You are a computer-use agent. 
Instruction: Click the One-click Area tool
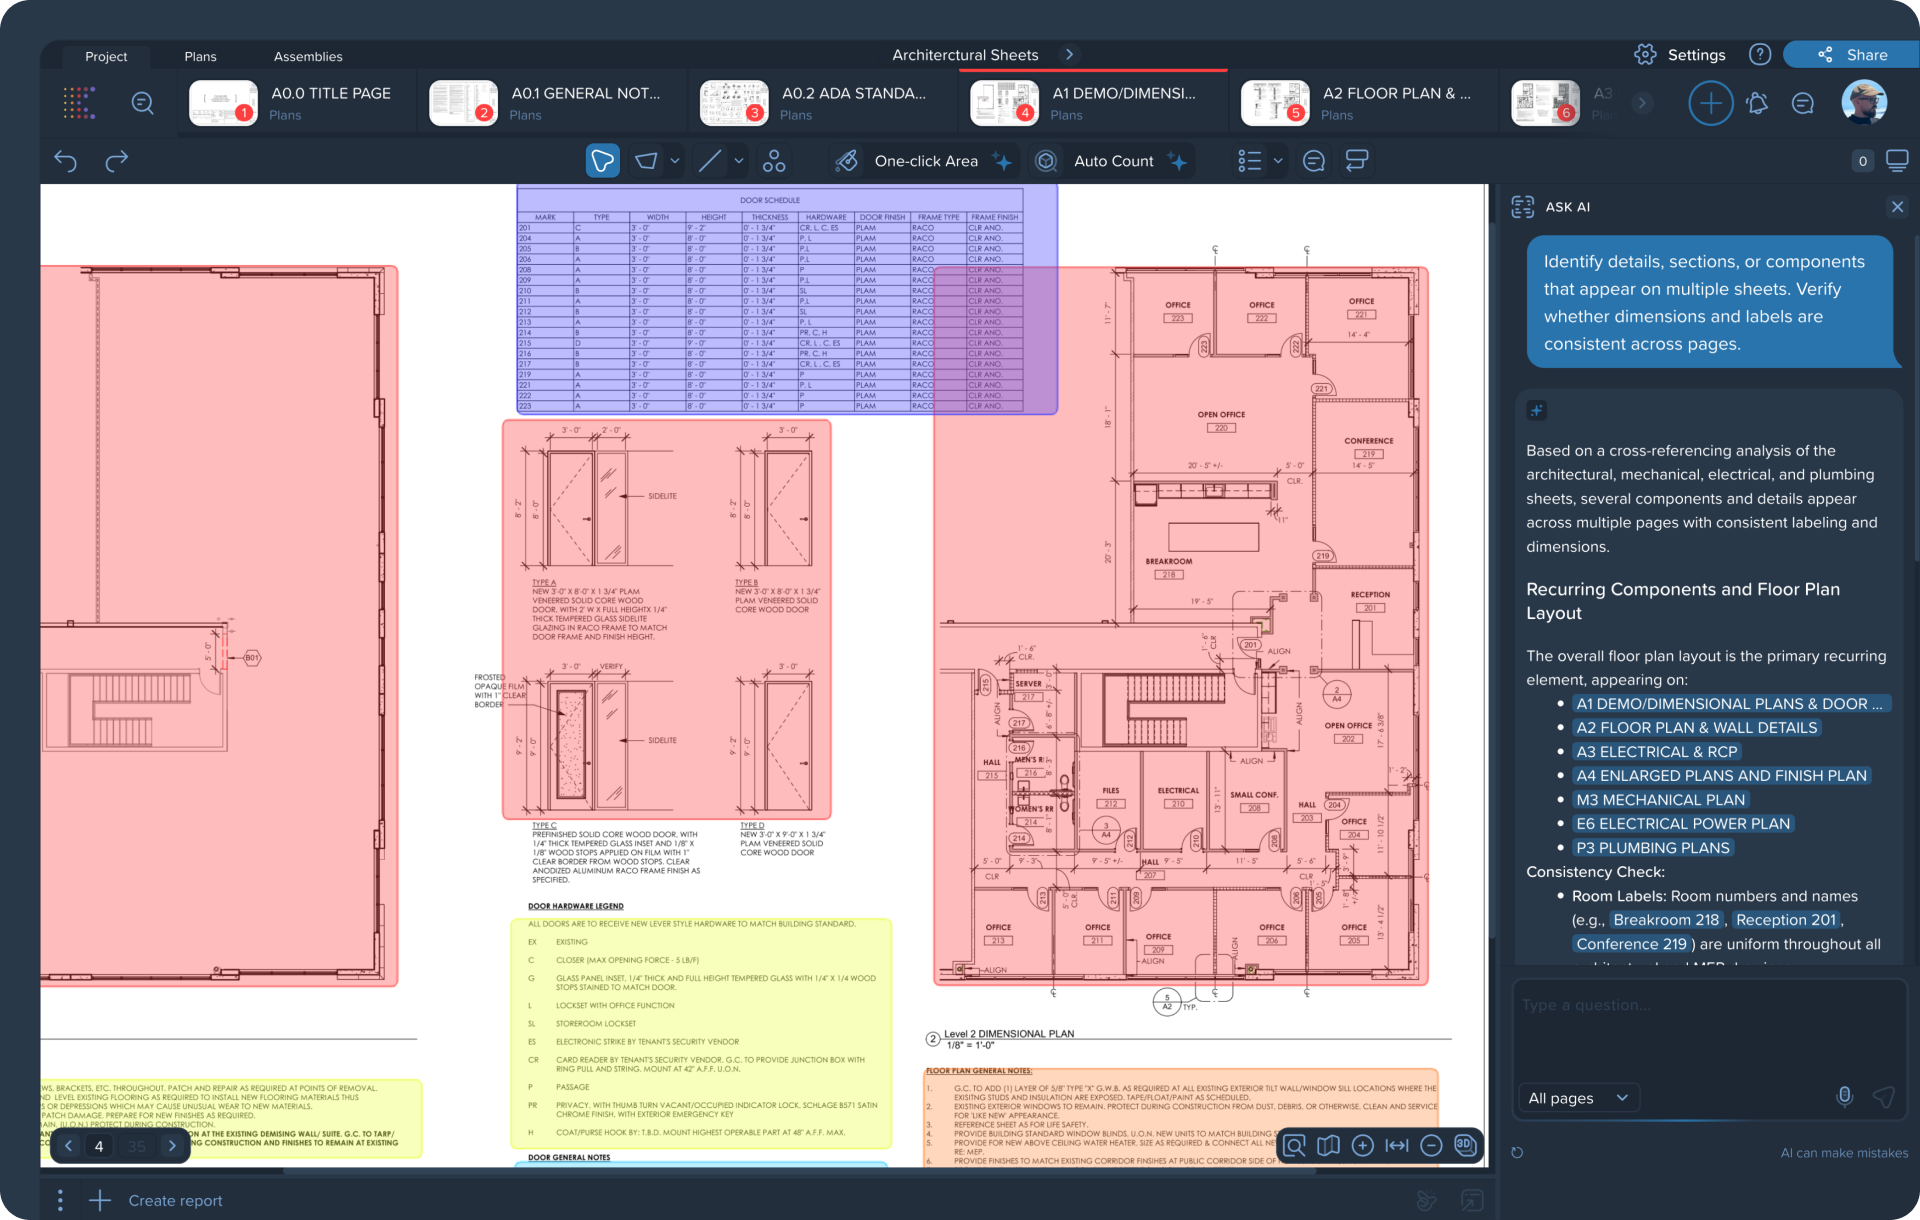[925, 161]
